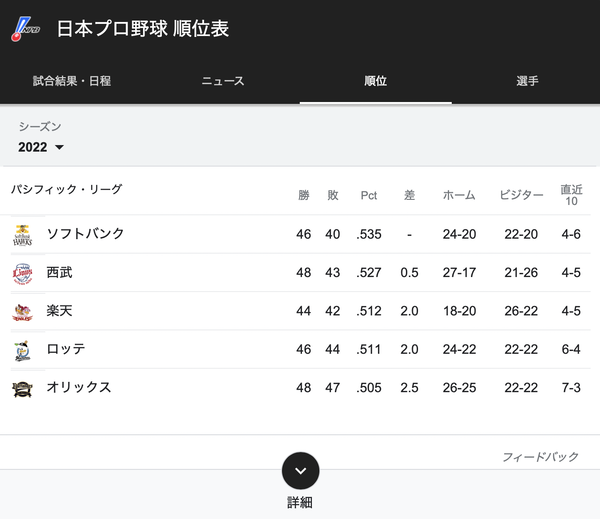This screenshot has height=519, width=600.
Task: Click the NPB league logo icon
Action: point(25,29)
